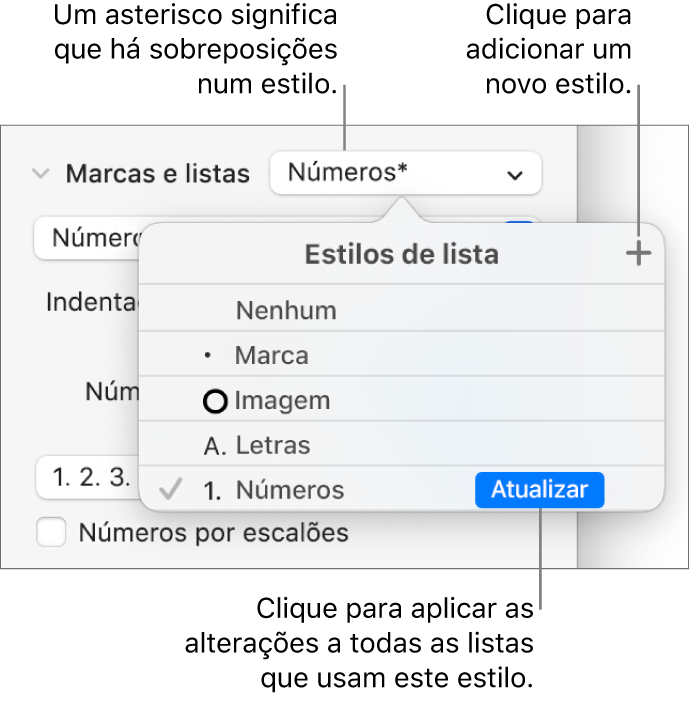Screen dimensions: 689x705
Task: Open the Números* list style dropdown
Action: point(405,174)
